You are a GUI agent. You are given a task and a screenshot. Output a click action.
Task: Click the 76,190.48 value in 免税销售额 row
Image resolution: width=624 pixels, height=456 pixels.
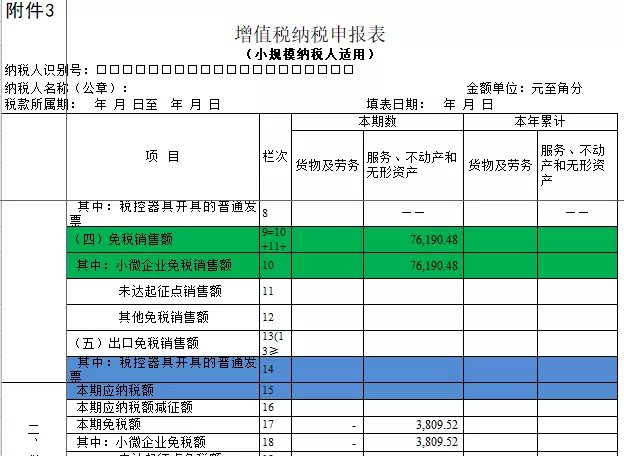434,240
